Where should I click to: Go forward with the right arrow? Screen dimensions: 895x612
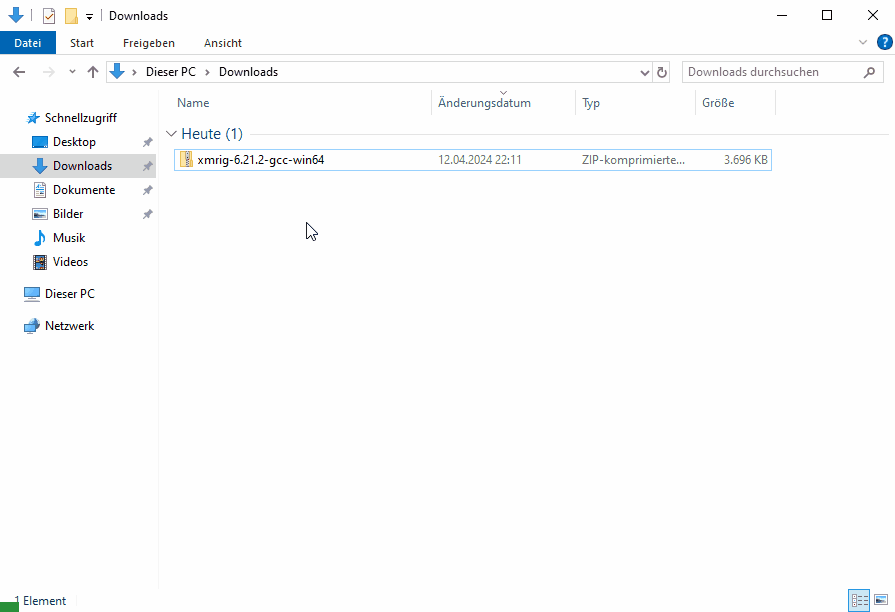[49, 72]
